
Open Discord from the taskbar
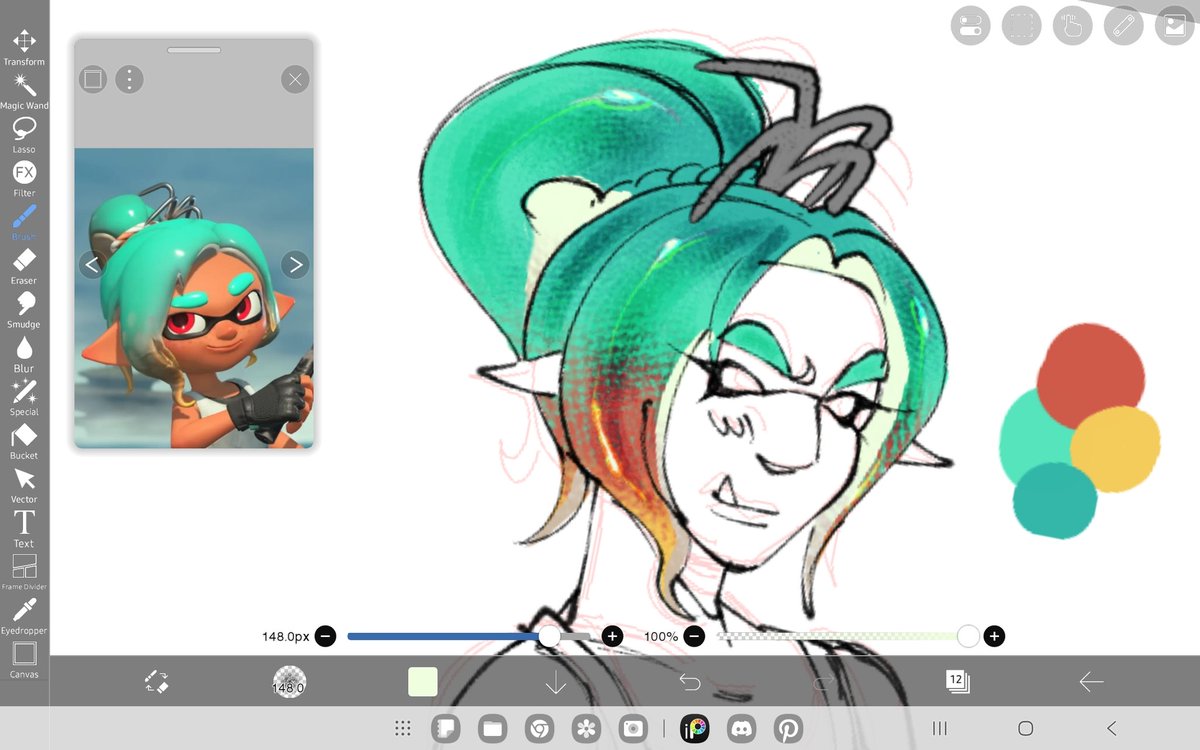click(x=741, y=729)
